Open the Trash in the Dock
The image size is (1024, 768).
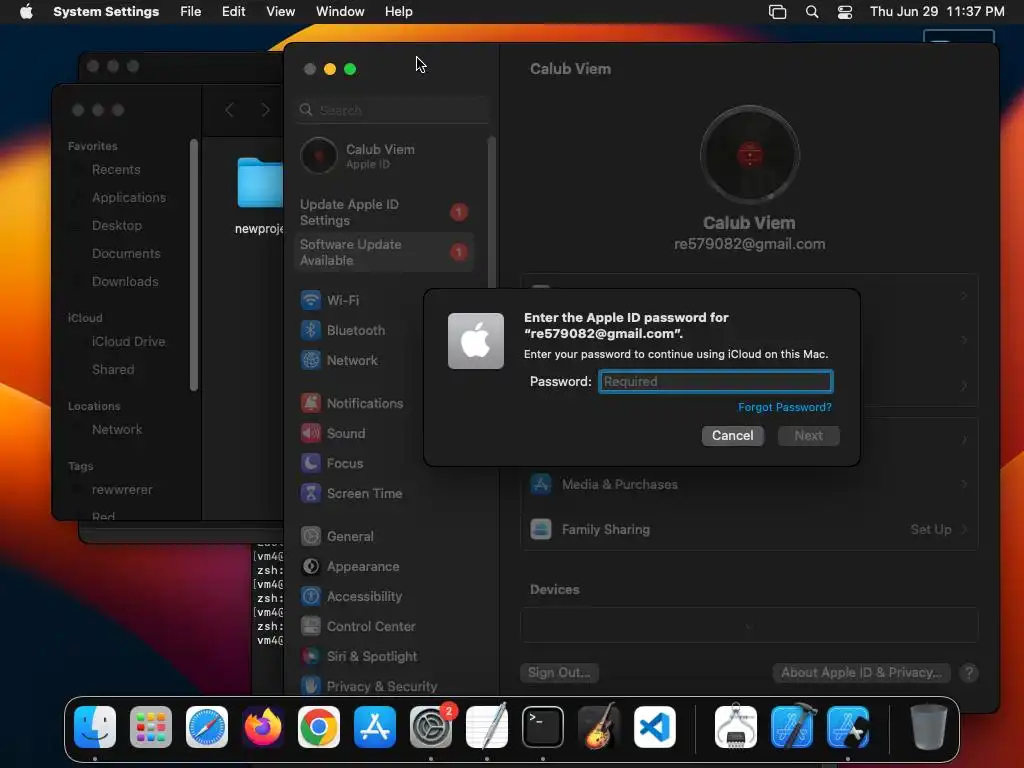click(929, 727)
